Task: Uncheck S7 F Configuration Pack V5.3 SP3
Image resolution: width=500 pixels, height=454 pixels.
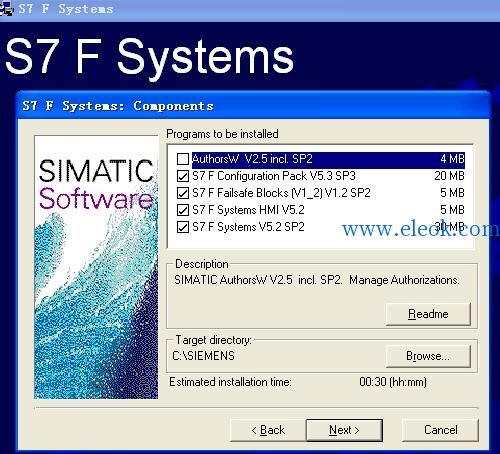Action: (x=183, y=176)
